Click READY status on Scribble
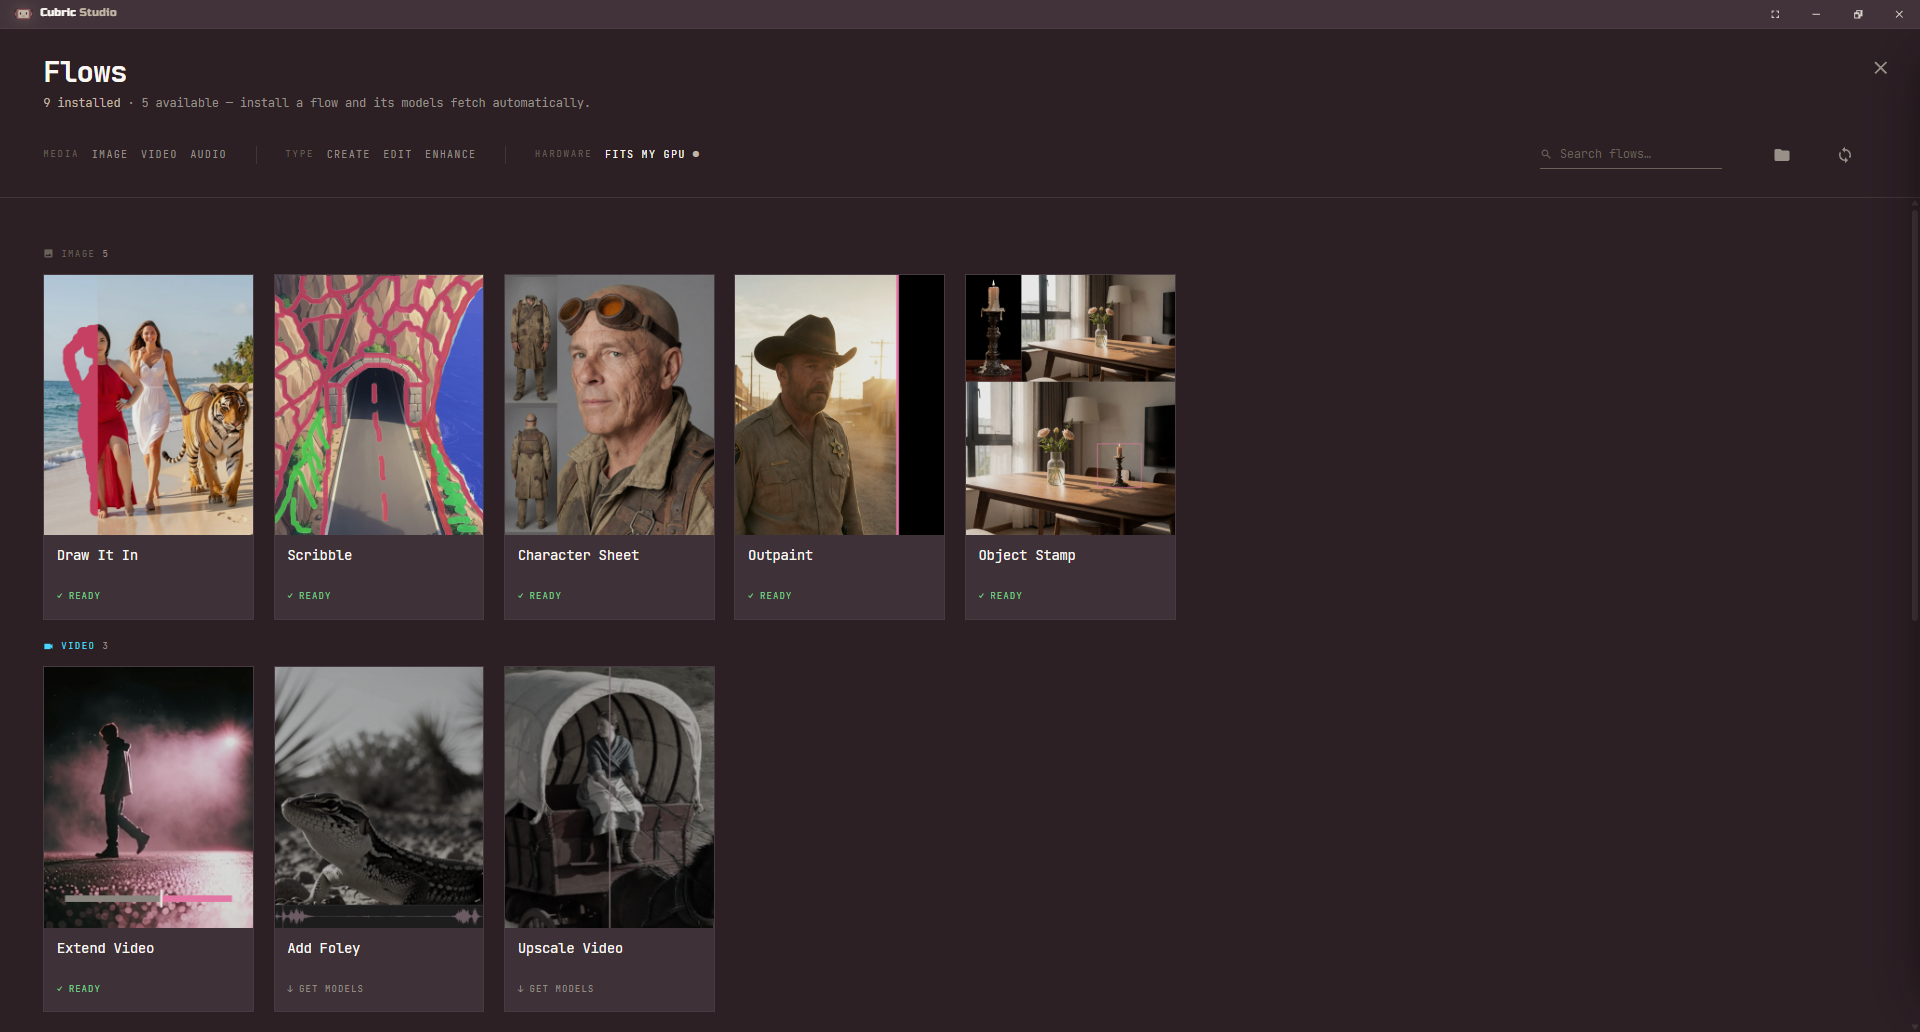 pos(309,596)
